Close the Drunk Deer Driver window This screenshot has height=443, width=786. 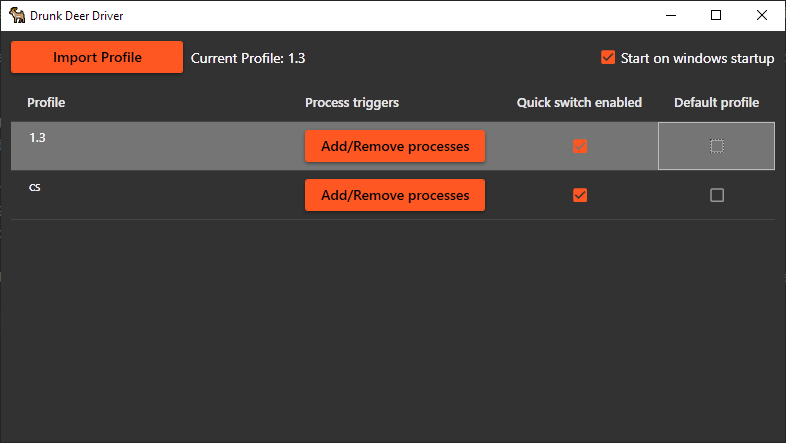[761, 16]
